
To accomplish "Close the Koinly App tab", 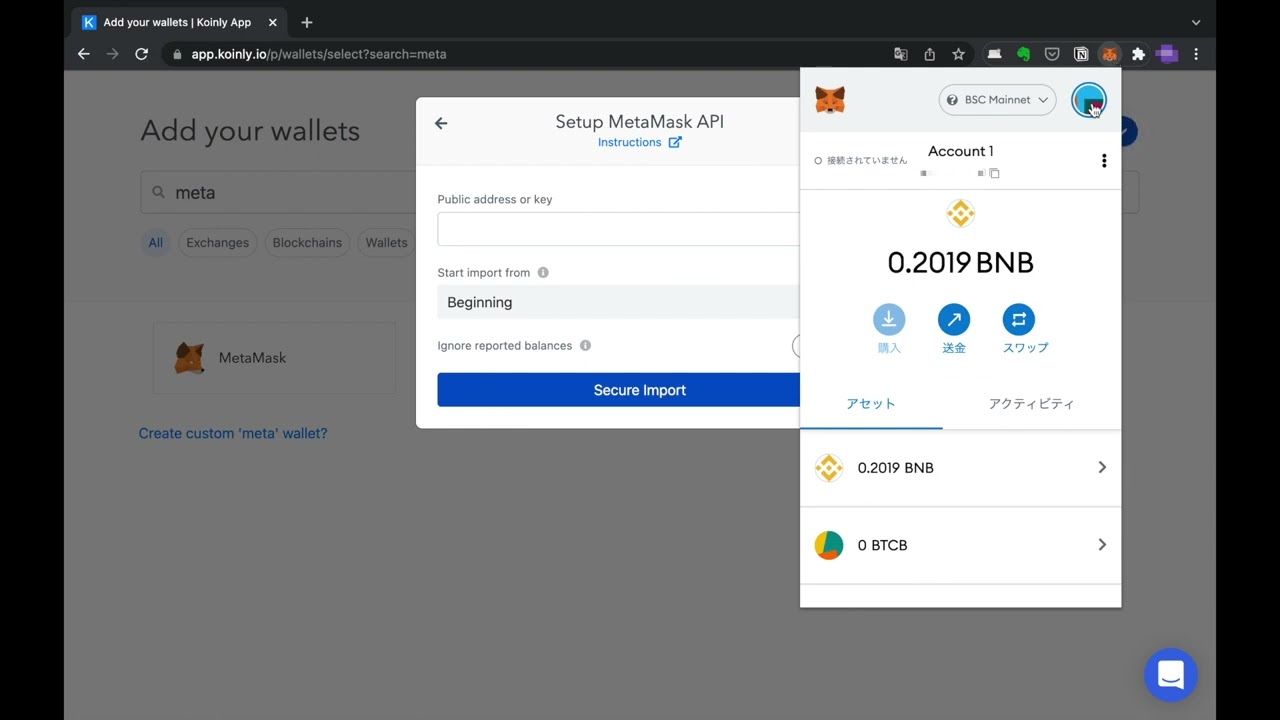I will point(272,22).
